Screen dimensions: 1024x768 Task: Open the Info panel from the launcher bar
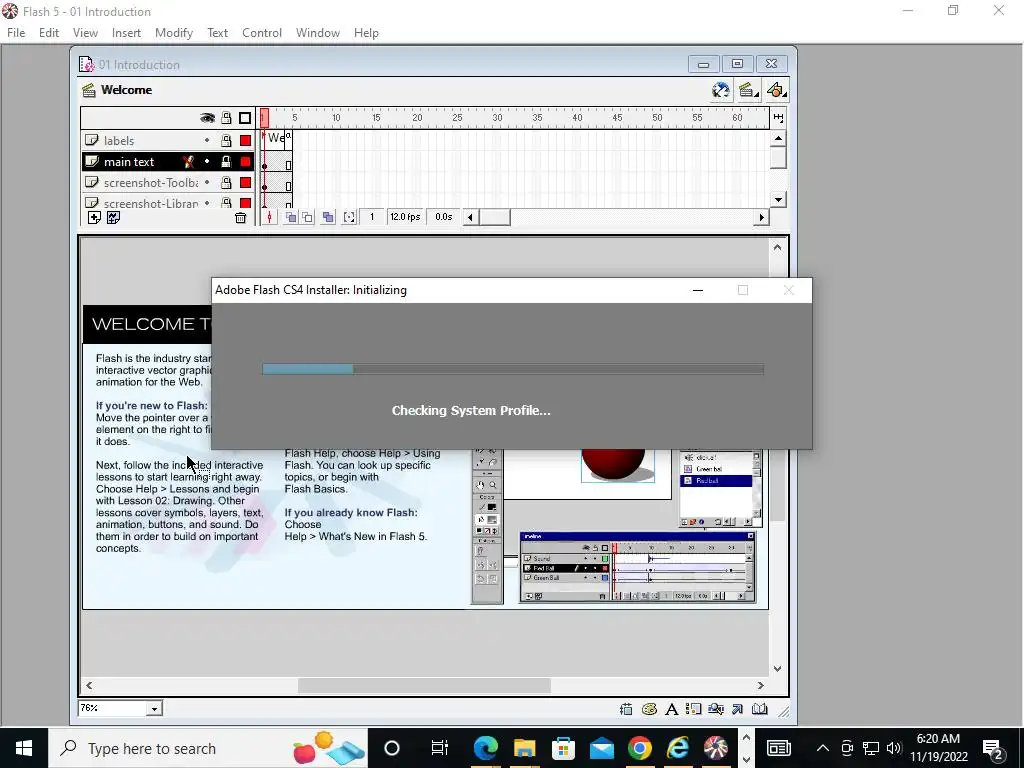coord(626,709)
